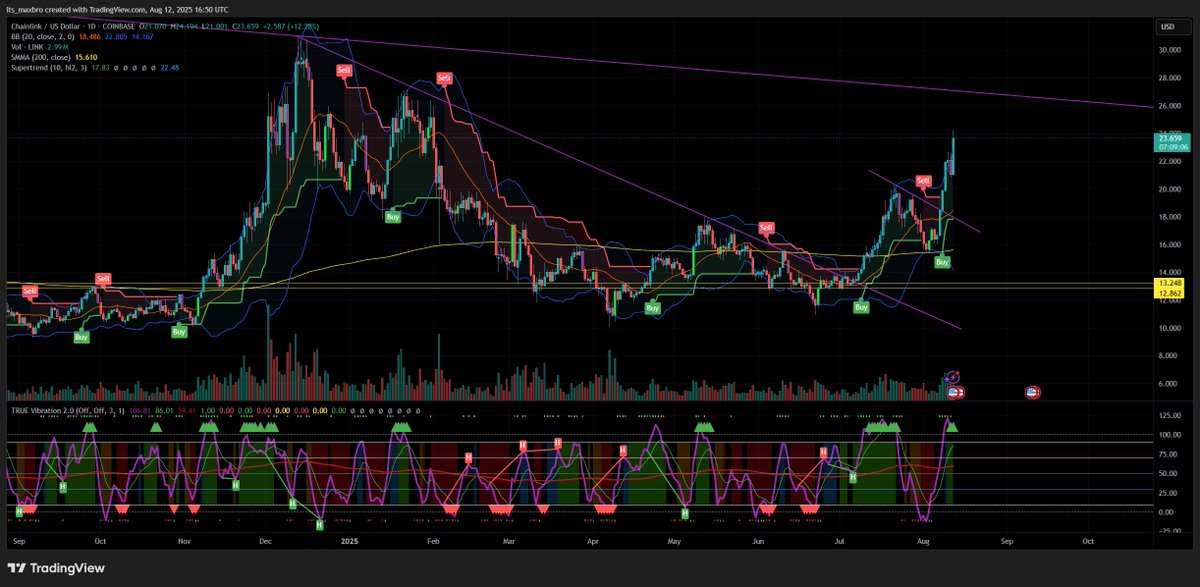This screenshot has width=1200, height=587.
Task: Click the Buy signal in January near 18.000
Action: click(395, 216)
